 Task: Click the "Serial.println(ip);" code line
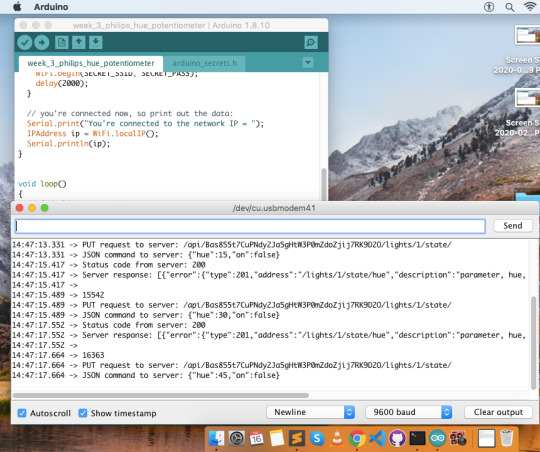pos(69,144)
